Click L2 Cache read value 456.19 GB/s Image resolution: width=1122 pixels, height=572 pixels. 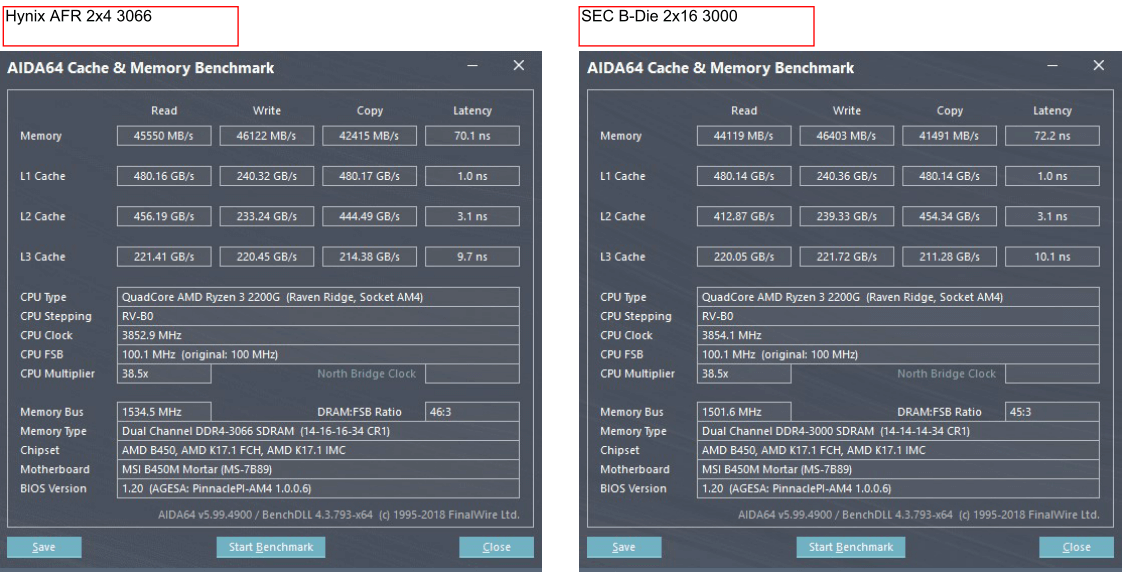(164, 216)
